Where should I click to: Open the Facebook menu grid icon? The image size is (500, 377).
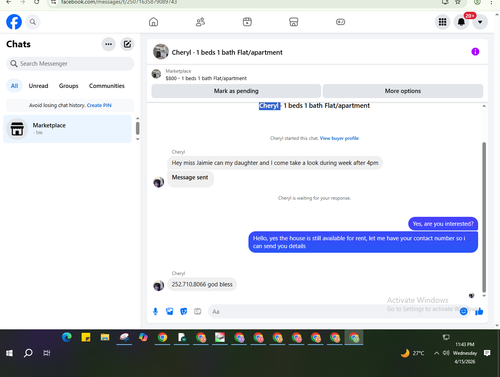(442, 22)
